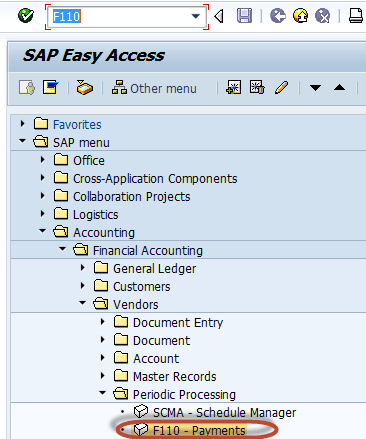
Task: Click the Move Favorites Down arrow
Action: 315,88
